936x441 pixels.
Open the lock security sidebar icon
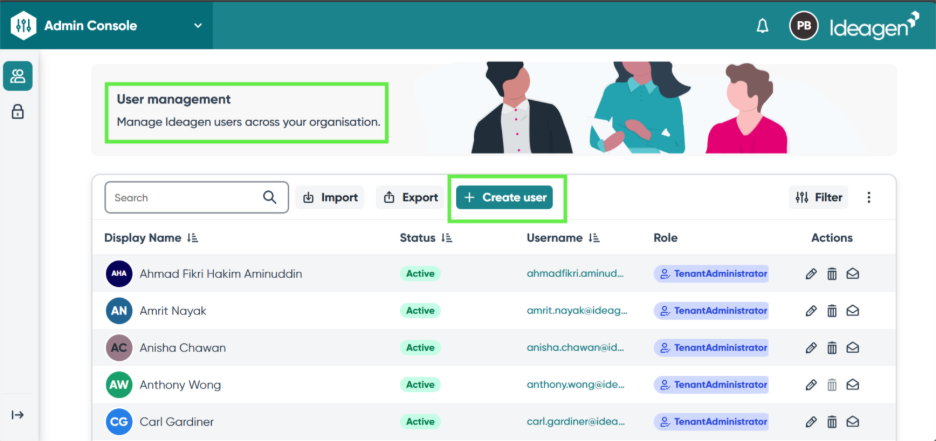18,112
